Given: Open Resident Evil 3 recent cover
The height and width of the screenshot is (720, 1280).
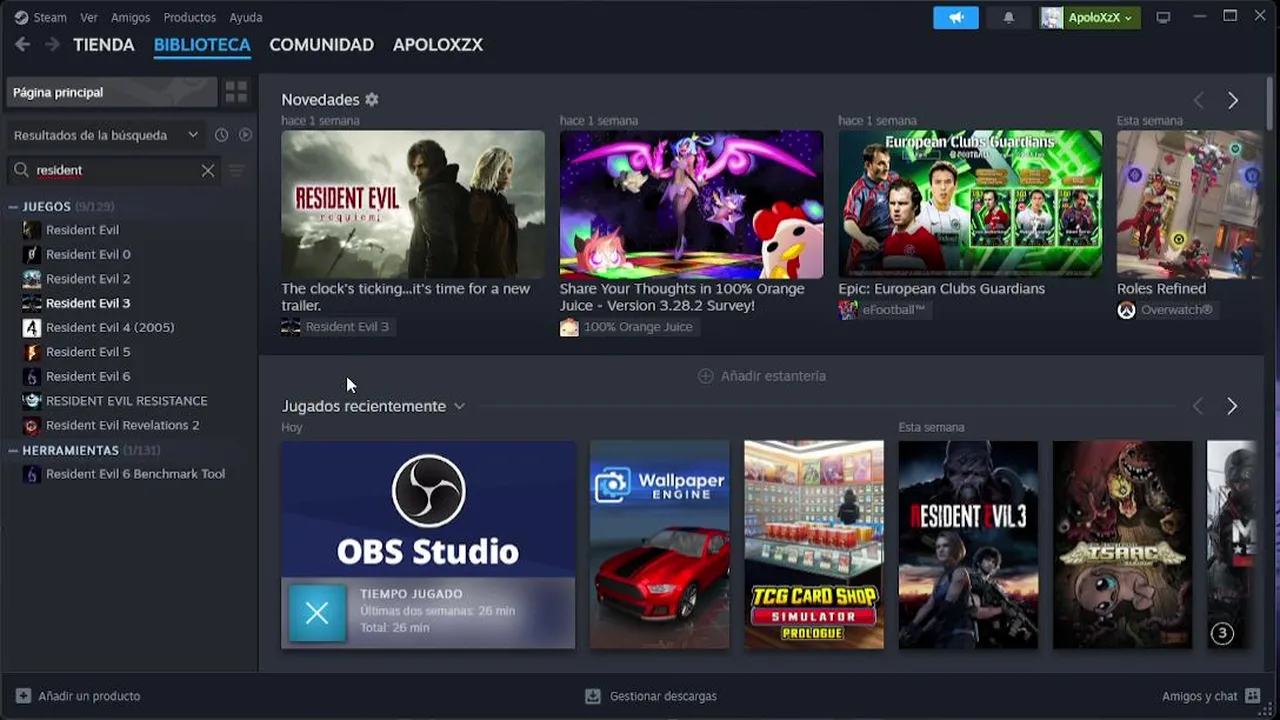Looking at the screenshot, I should pyautogui.click(x=968, y=545).
